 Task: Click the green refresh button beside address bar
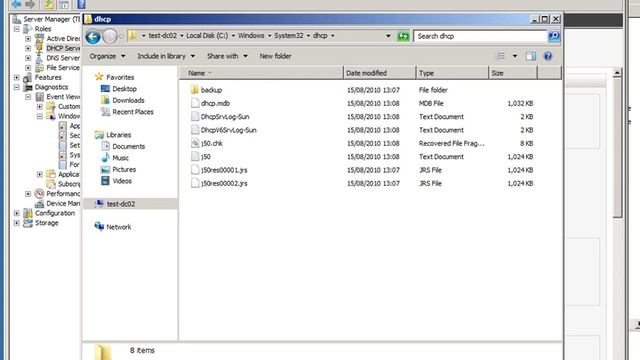(x=403, y=36)
